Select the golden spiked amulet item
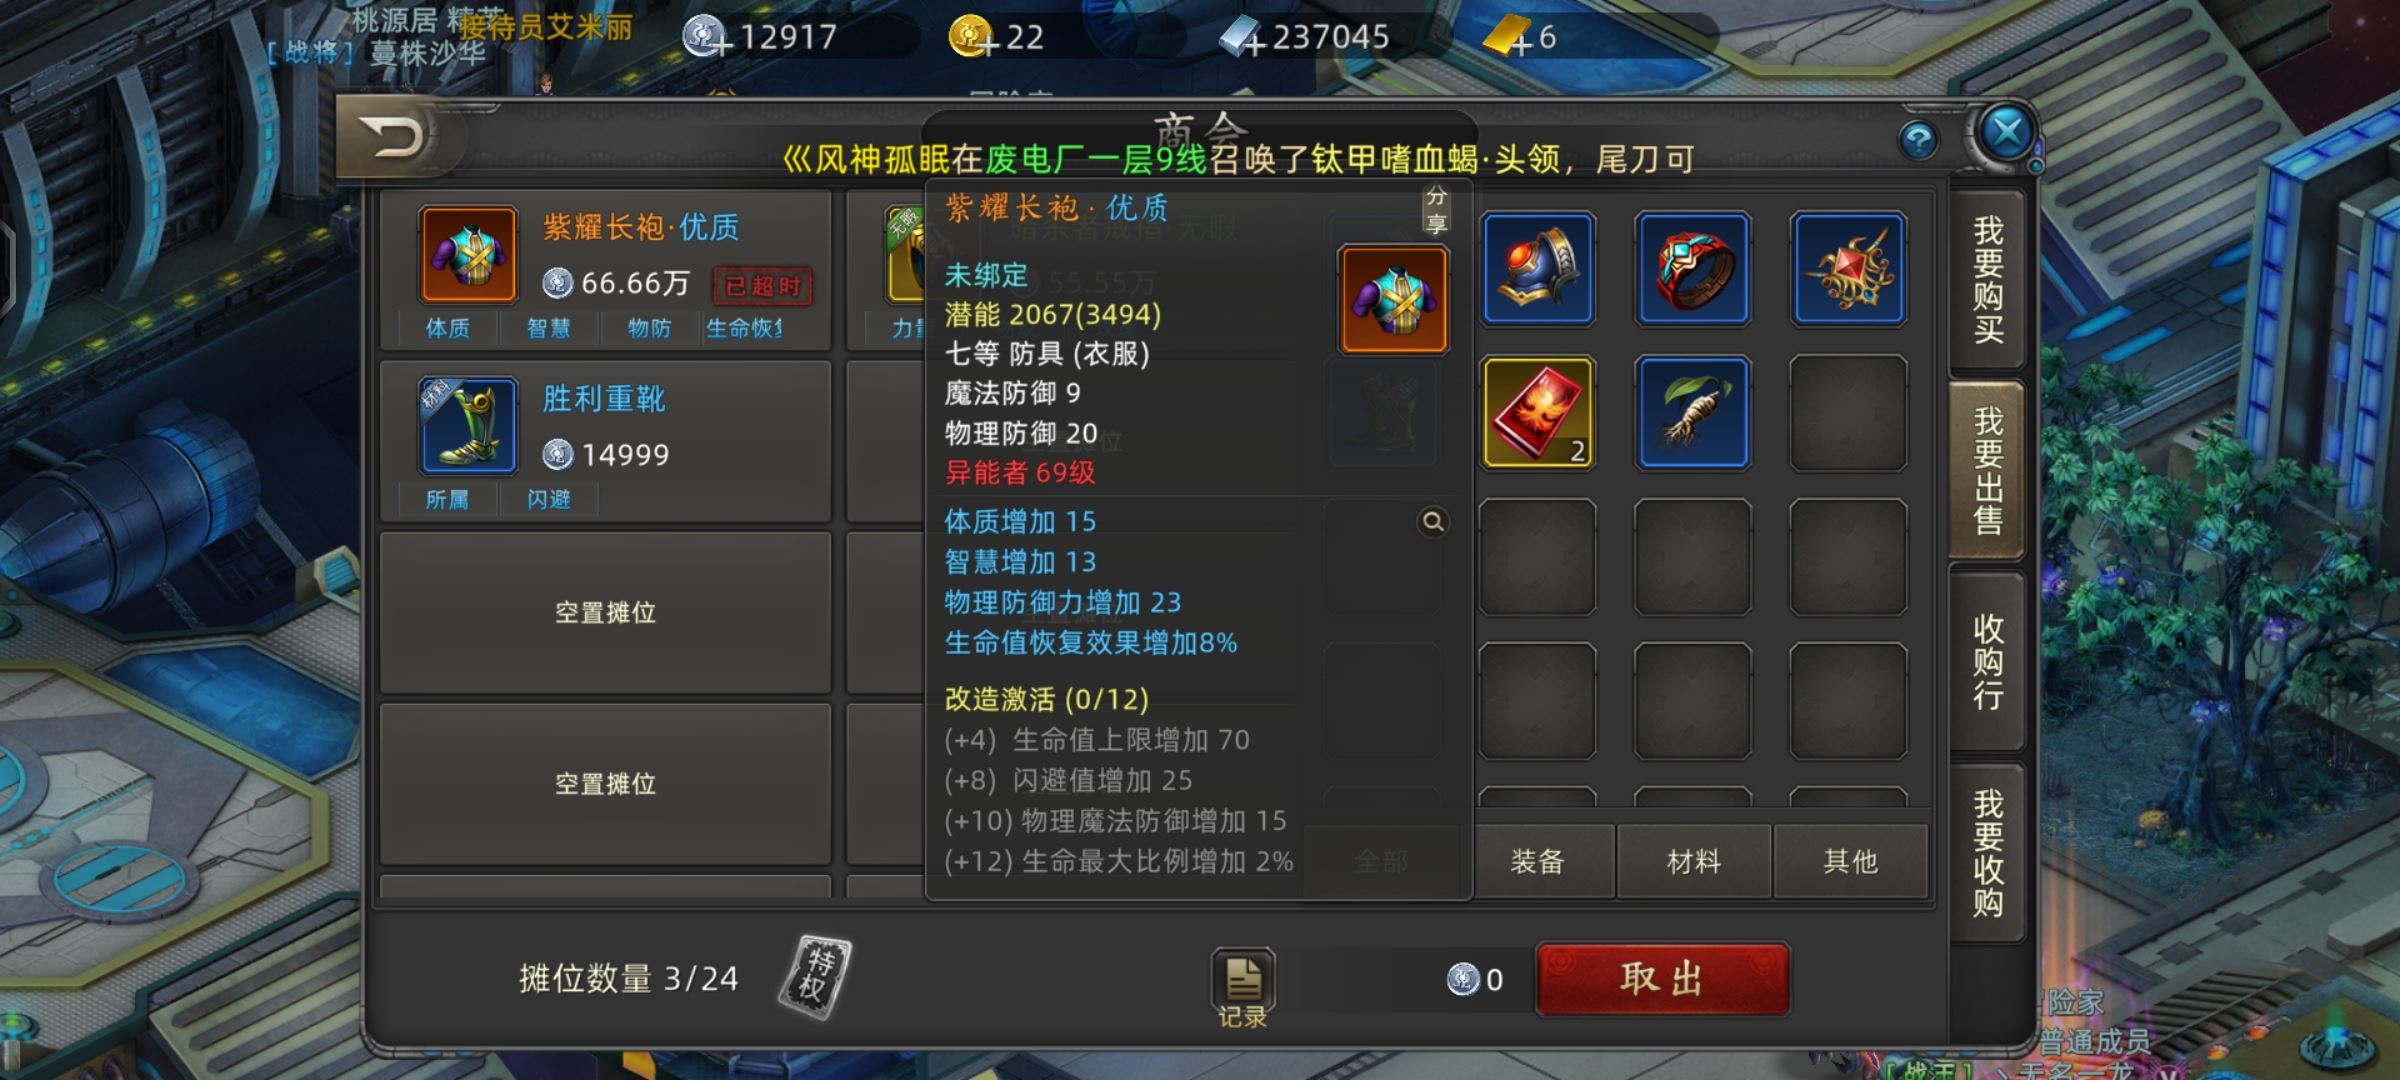The width and height of the screenshot is (2400, 1080). click(x=1848, y=269)
